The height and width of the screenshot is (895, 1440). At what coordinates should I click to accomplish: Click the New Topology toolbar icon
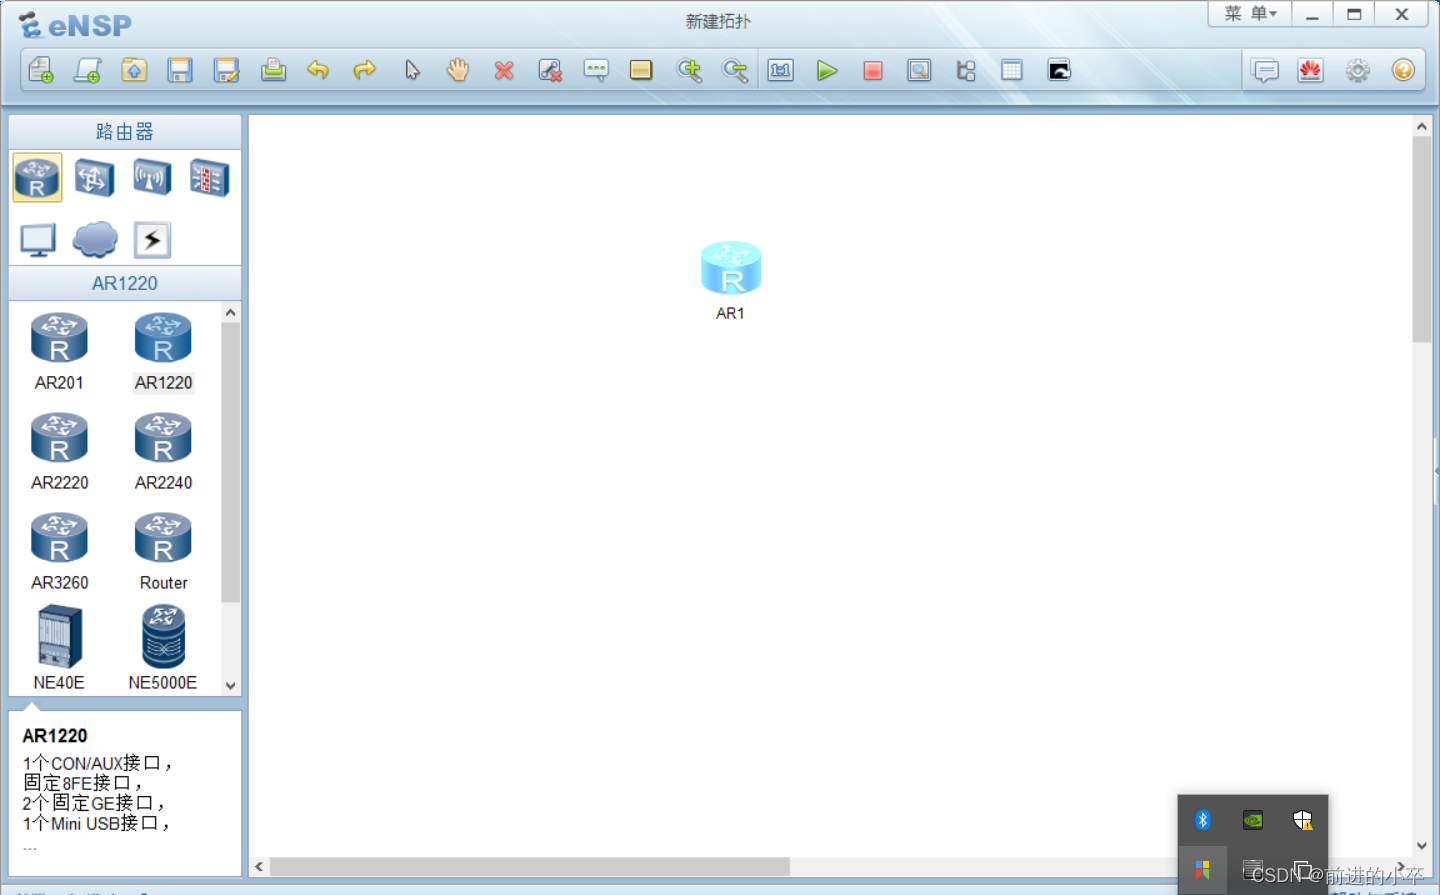41,70
